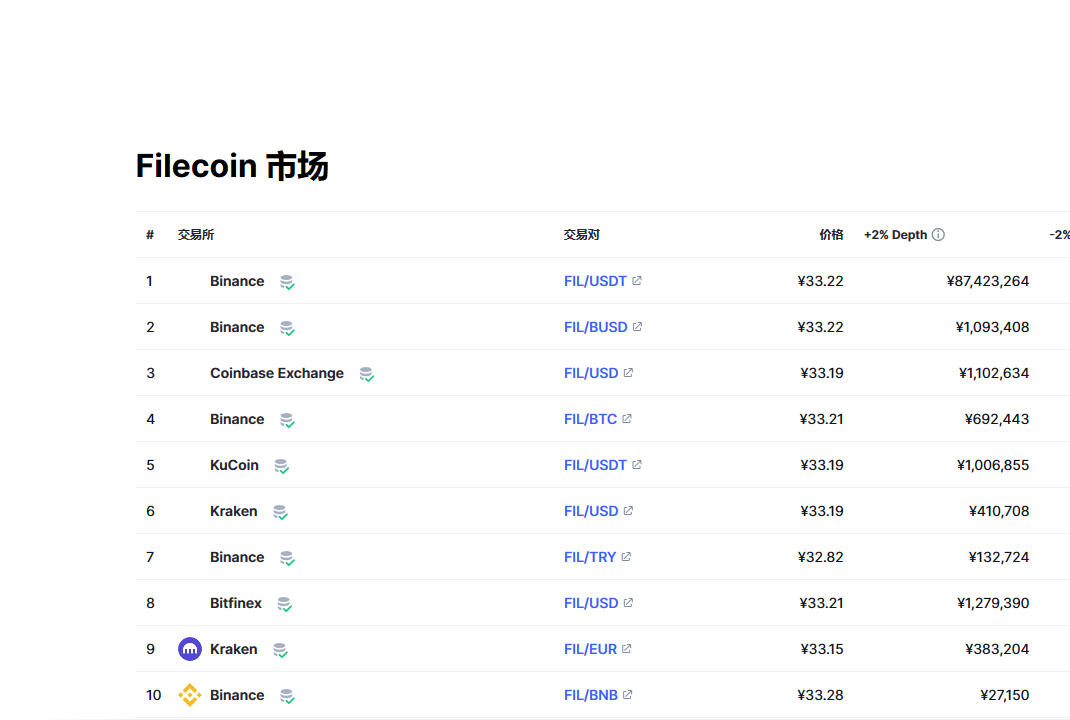This screenshot has height=720, width=1070.
Task: Click the info icon next to +2% Depth
Action: tap(938, 235)
